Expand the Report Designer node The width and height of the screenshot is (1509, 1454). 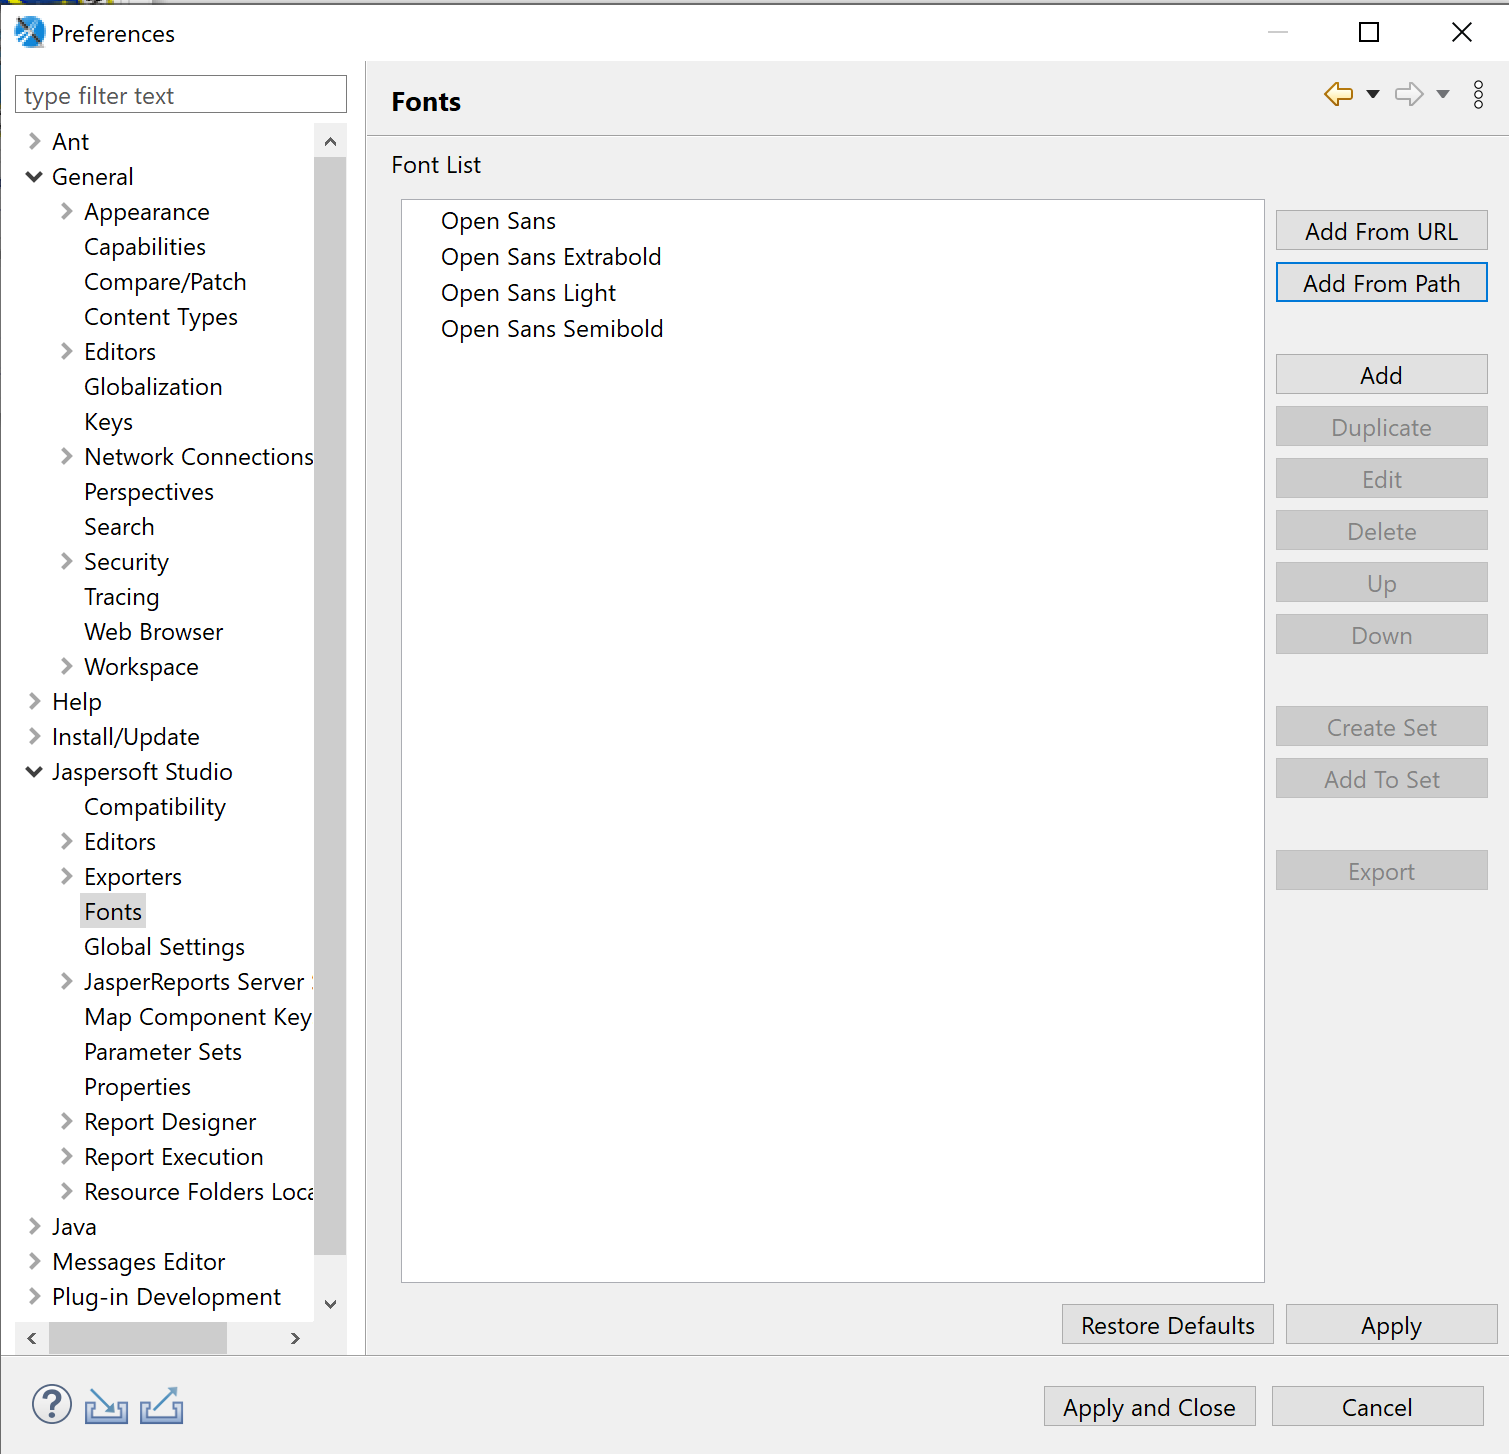pyautogui.click(x=66, y=1121)
